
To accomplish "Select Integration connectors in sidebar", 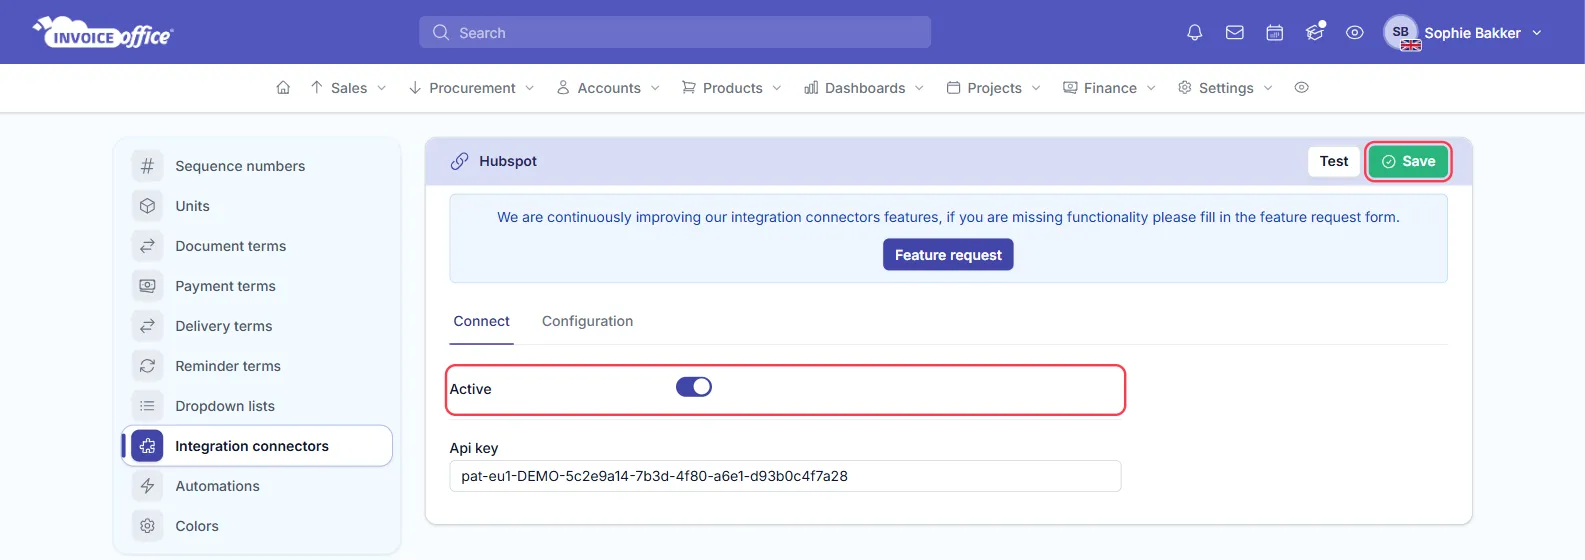I will tap(257, 446).
